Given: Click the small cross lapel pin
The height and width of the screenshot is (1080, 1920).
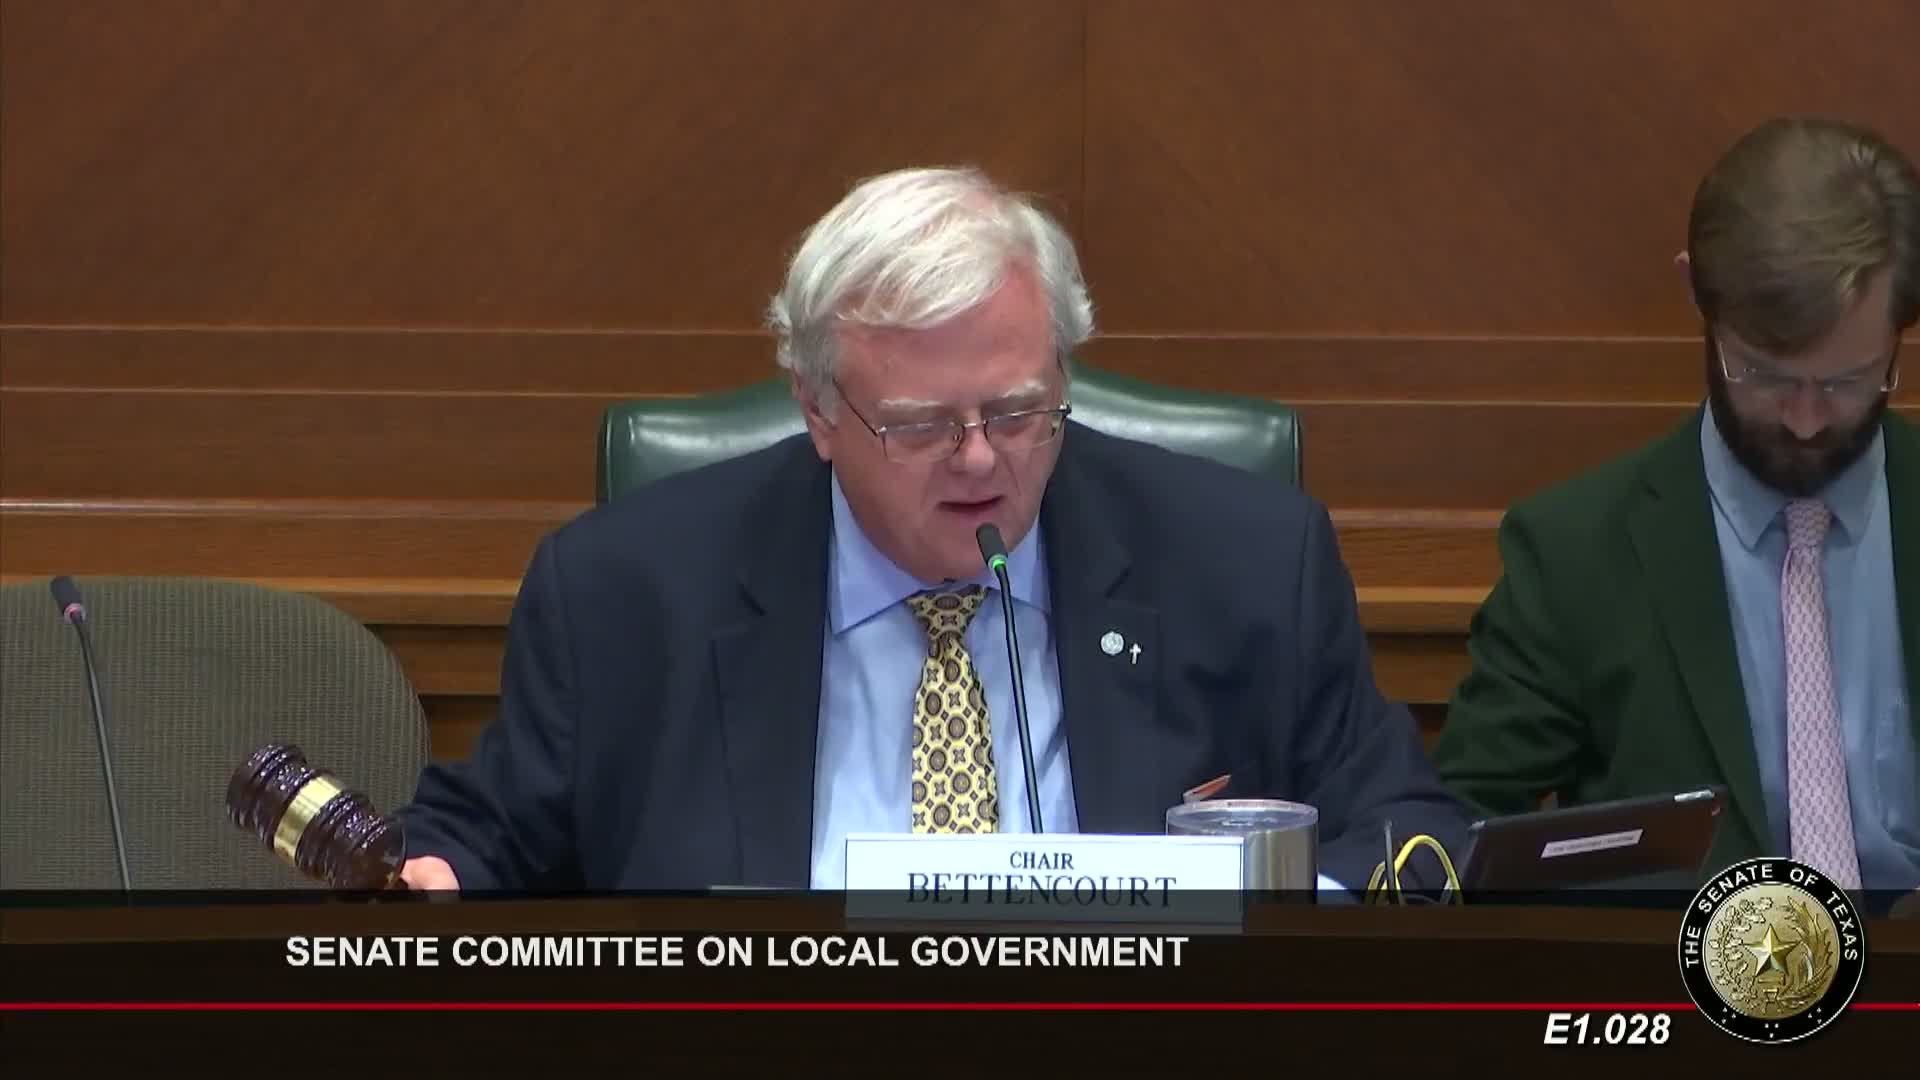Looking at the screenshot, I should click(x=1136, y=654).
